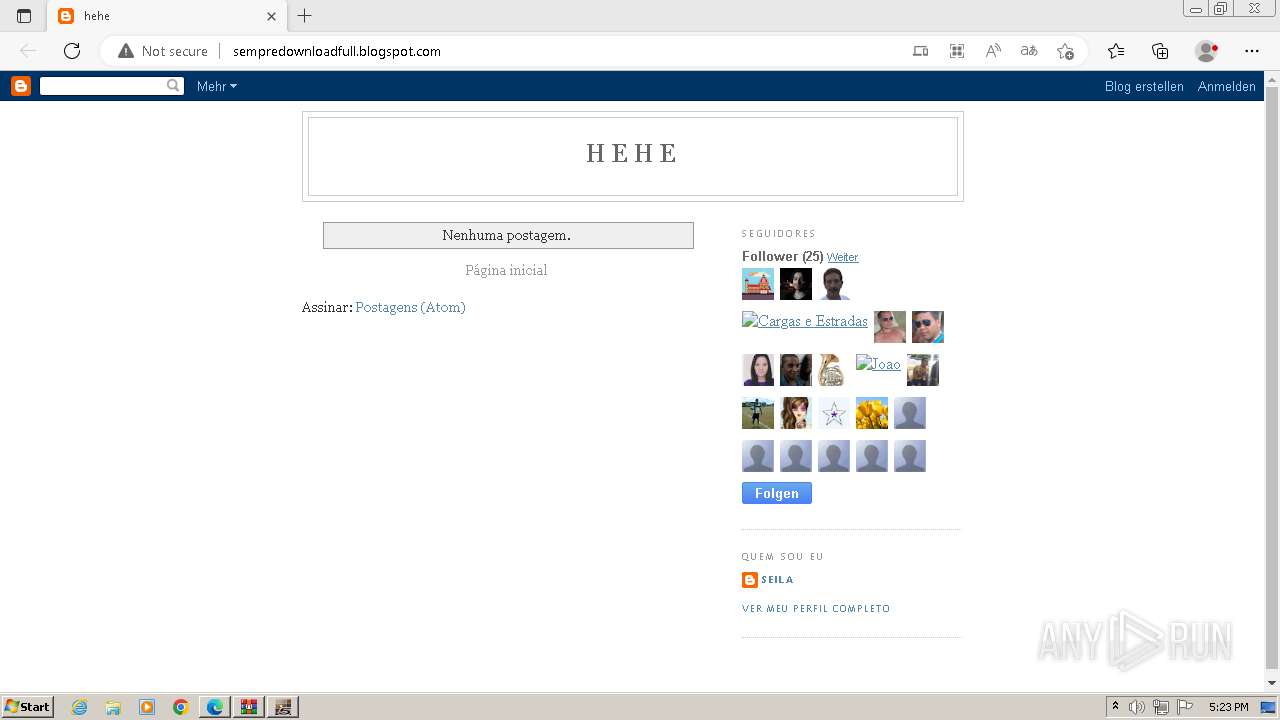The height and width of the screenshot is (720, 1280).
Task: Open File Explorer from taskbar
Action: coord(113,707)
